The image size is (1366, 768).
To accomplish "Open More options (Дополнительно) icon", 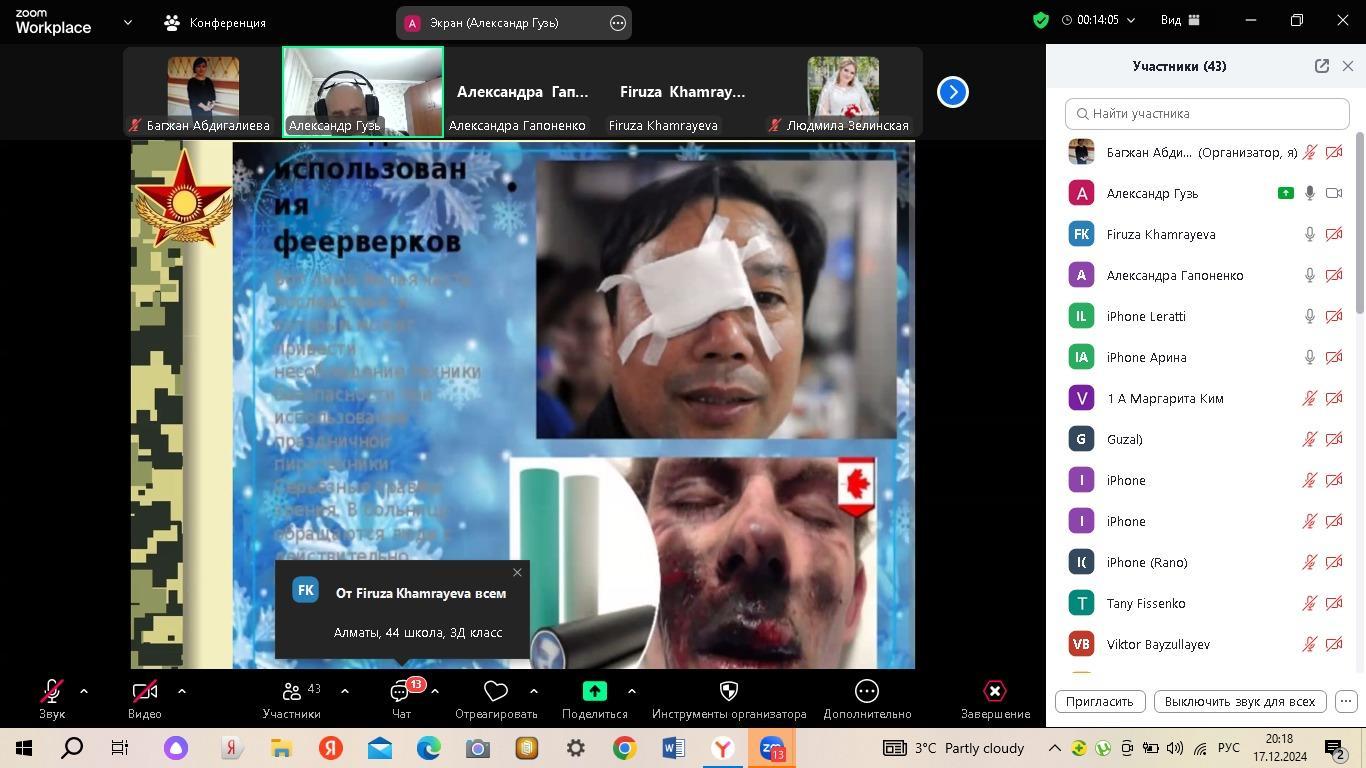I will tap(866, 692).
